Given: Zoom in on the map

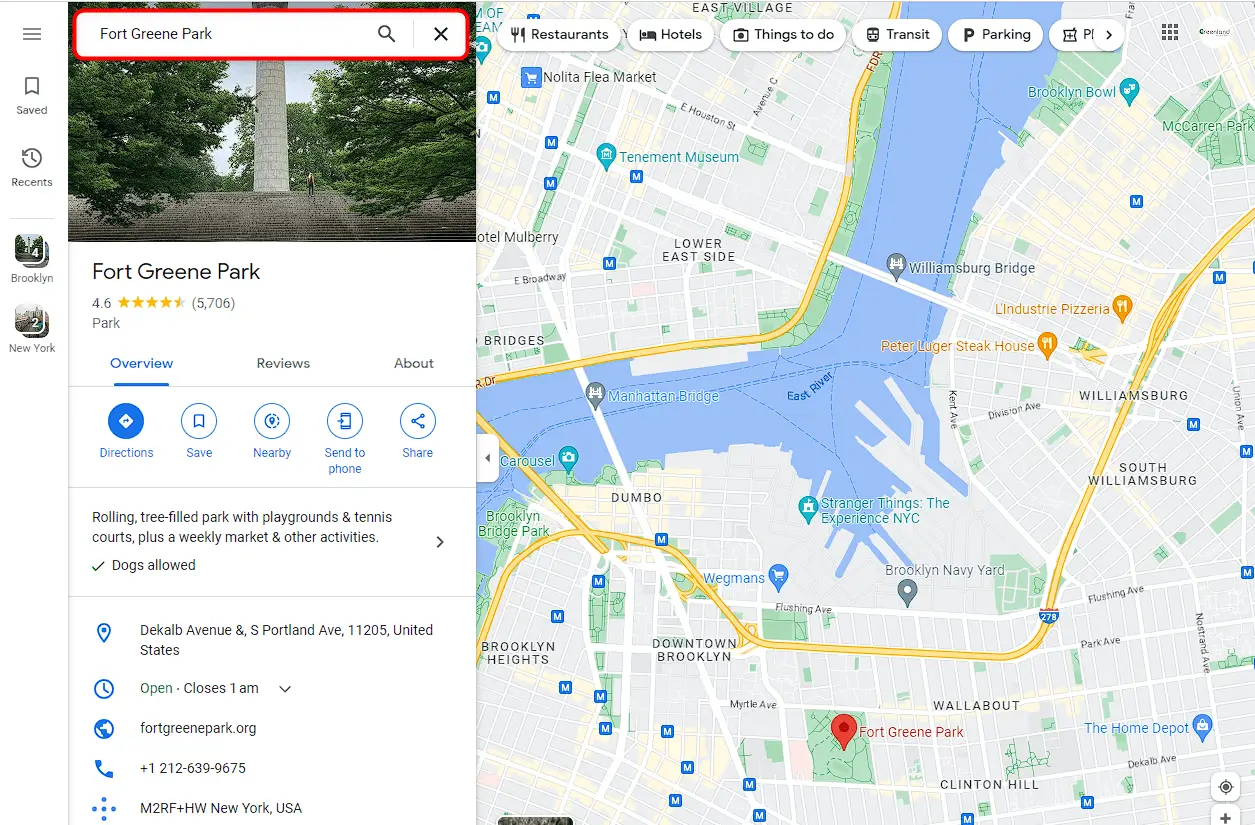Looking at the screenshot, I should click(x=1226, y=819).
